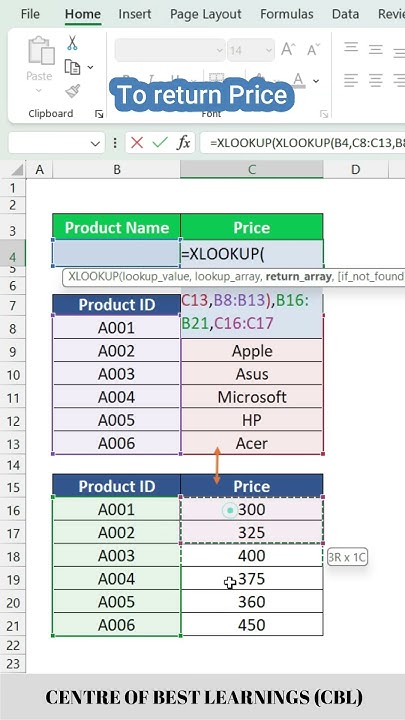405x720 pixels.
Task: Expand the Copy options dropdown arrow
Action: click(x=90, y=68)
